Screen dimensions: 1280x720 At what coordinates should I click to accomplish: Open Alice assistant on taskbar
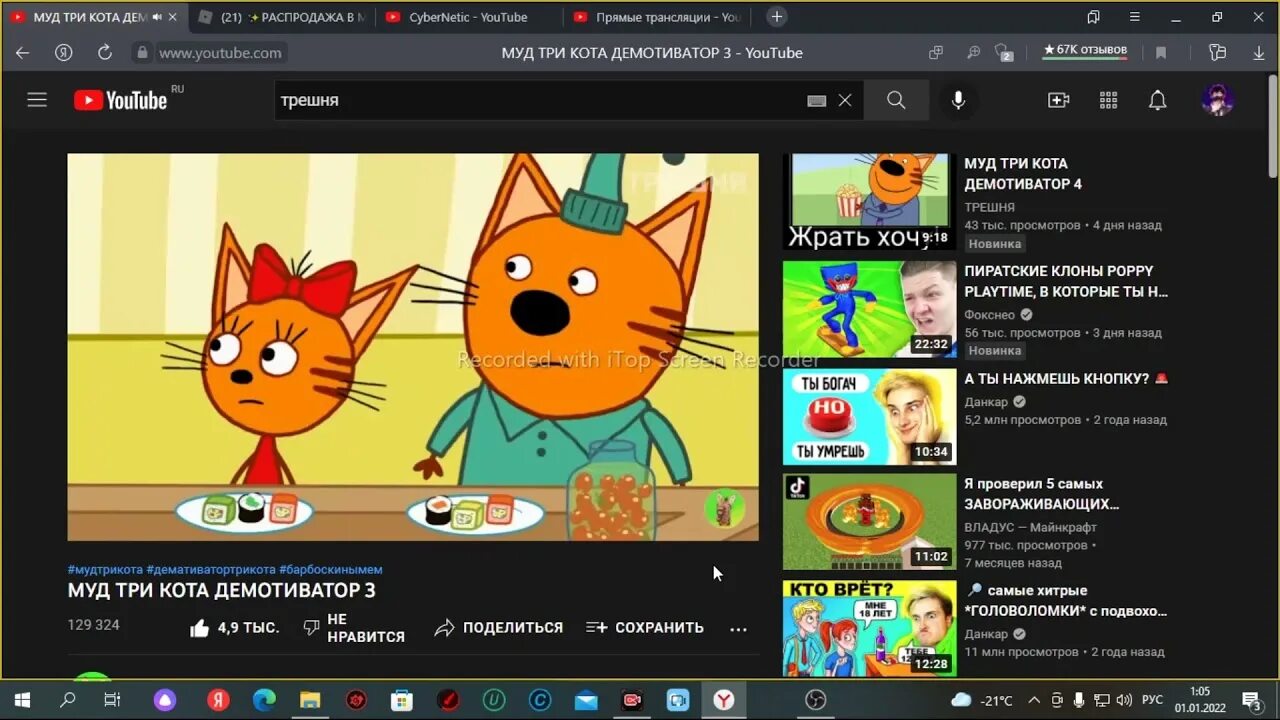point(165,700)
